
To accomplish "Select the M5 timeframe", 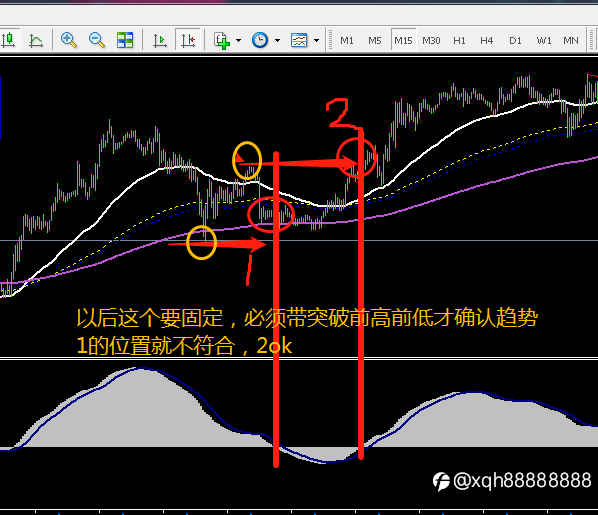I will [x=375, y=40].
